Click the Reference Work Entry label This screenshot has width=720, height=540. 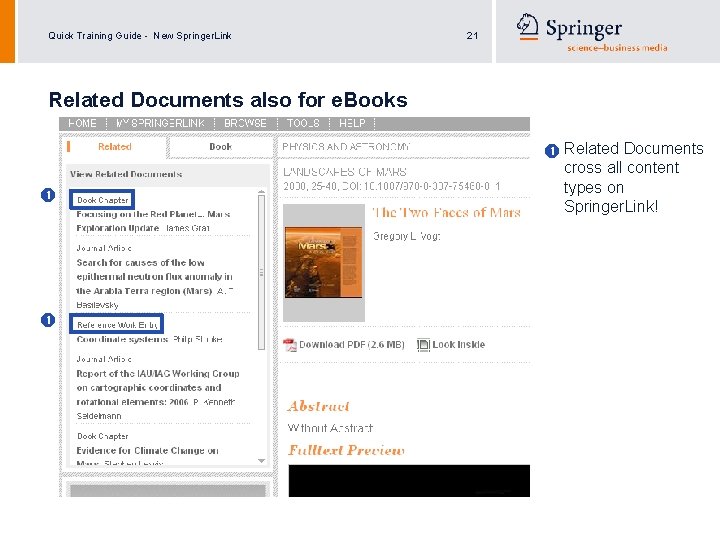click(117, 325)
